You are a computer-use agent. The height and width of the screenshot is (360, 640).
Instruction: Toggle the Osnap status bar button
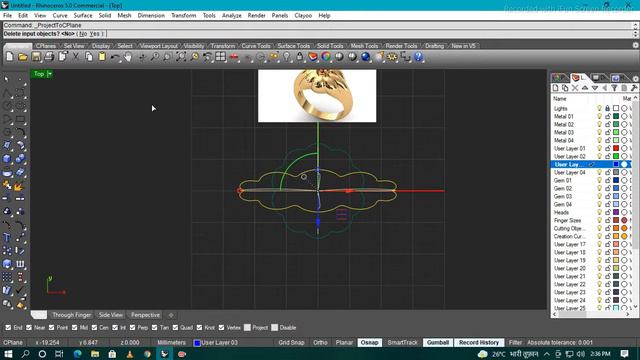tap(369, 342)
